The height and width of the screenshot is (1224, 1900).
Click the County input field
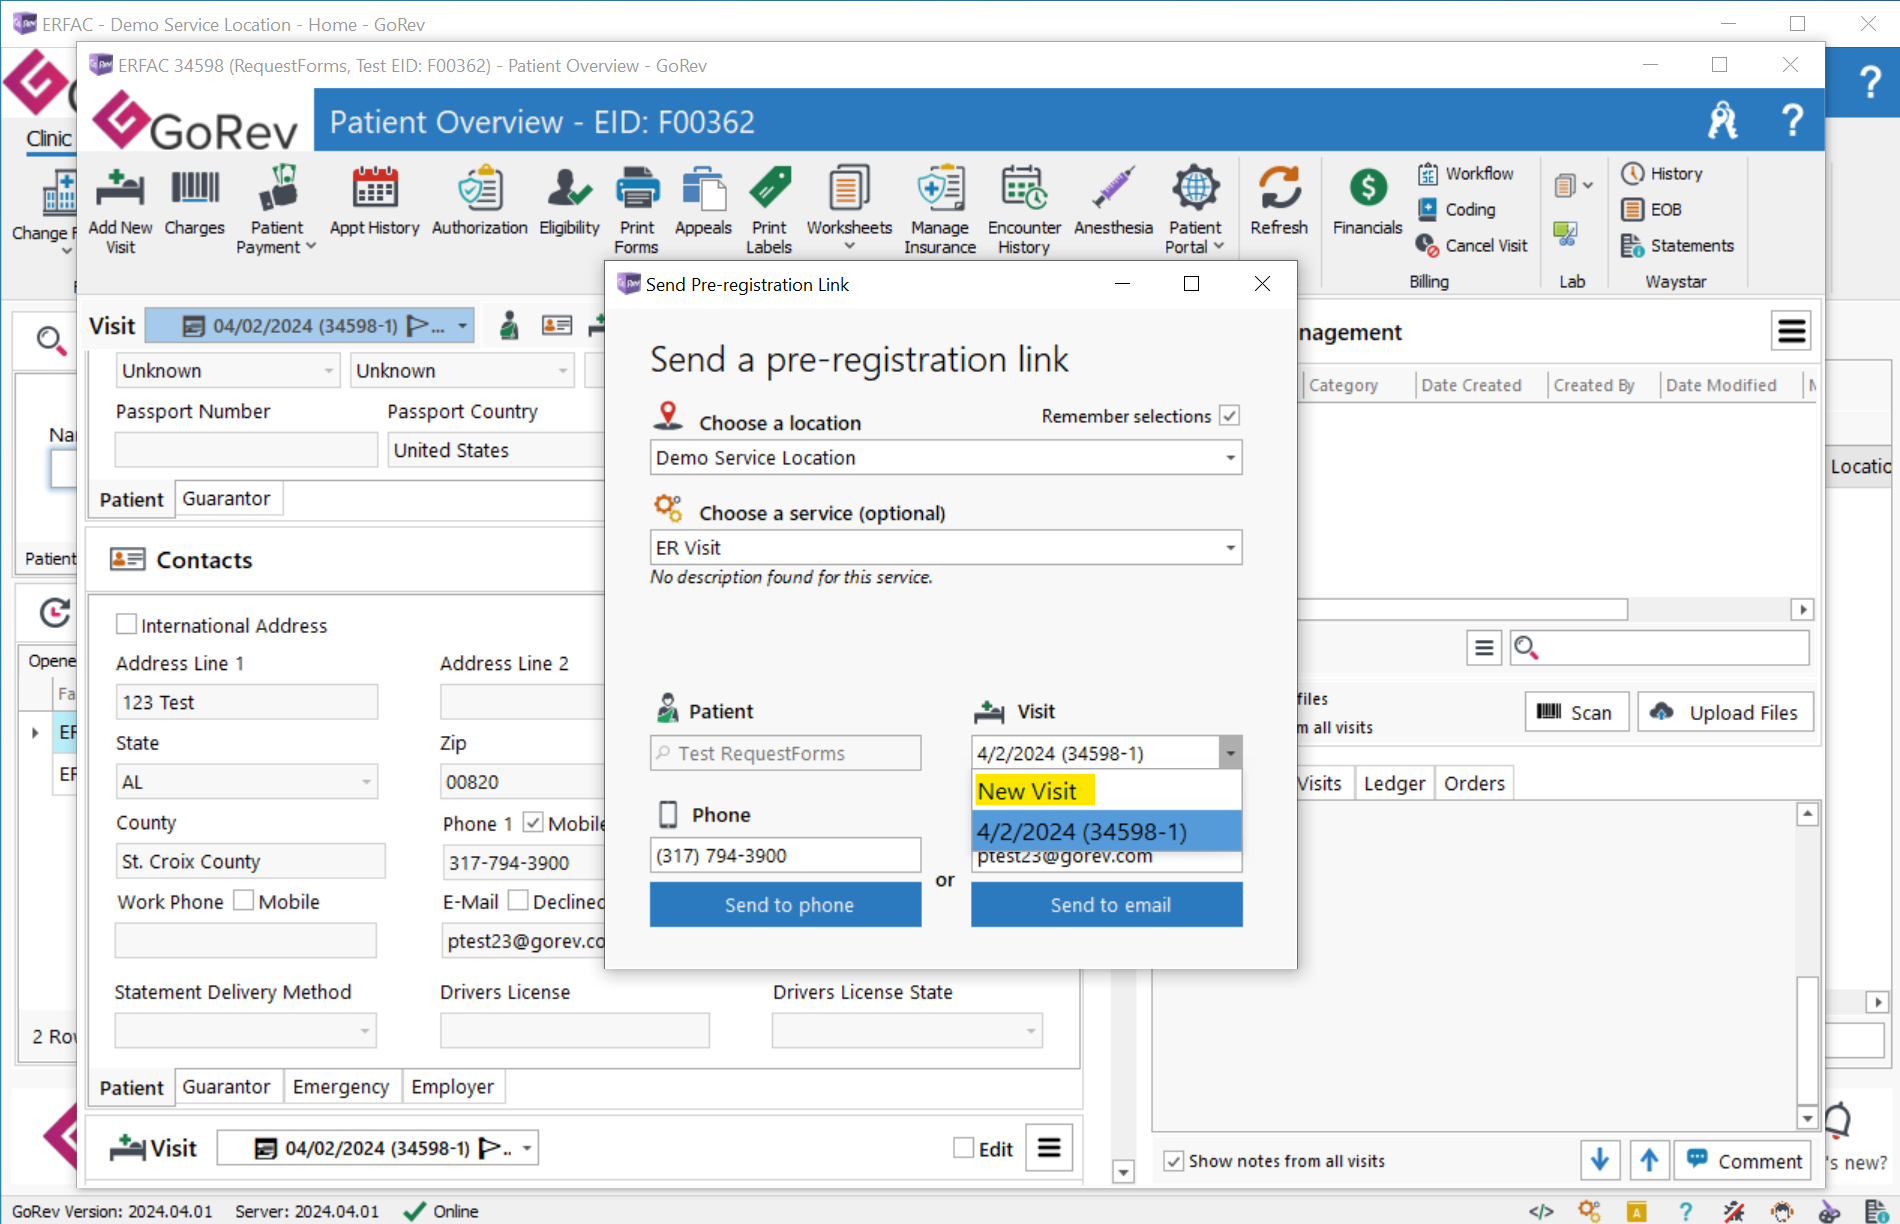(250, 861)
